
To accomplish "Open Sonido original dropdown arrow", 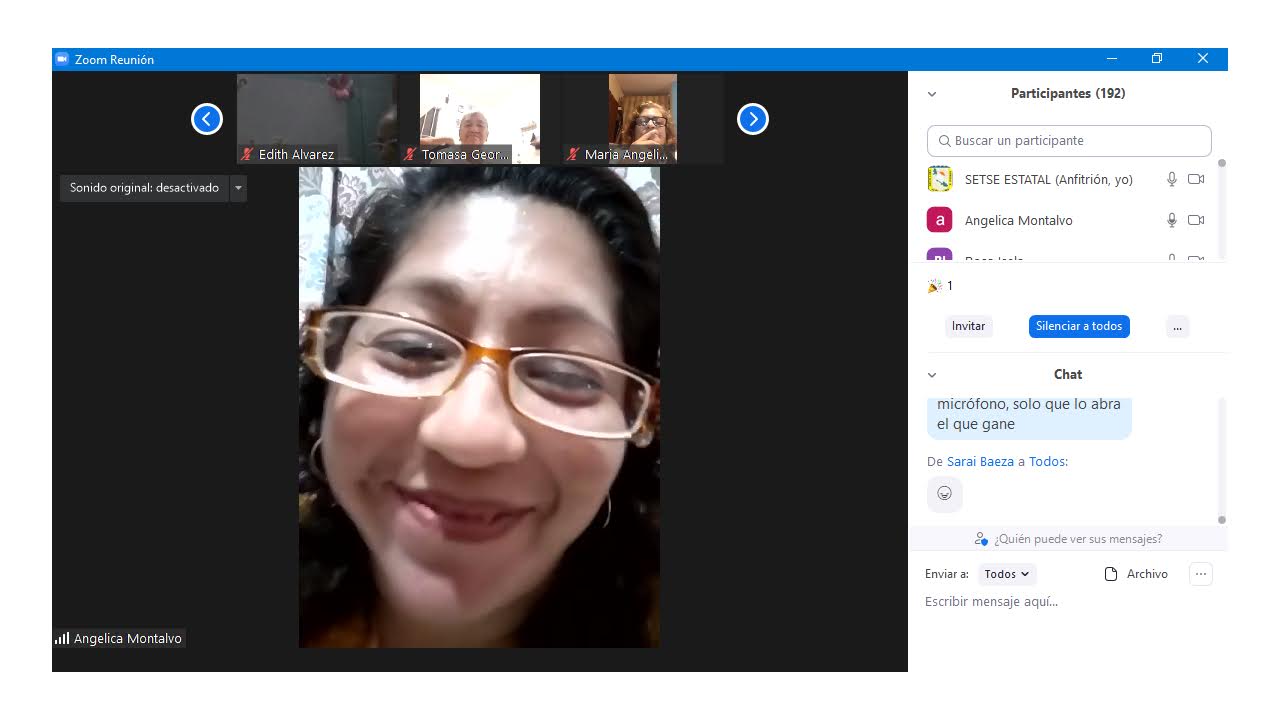I will click(x=238, y=188).
